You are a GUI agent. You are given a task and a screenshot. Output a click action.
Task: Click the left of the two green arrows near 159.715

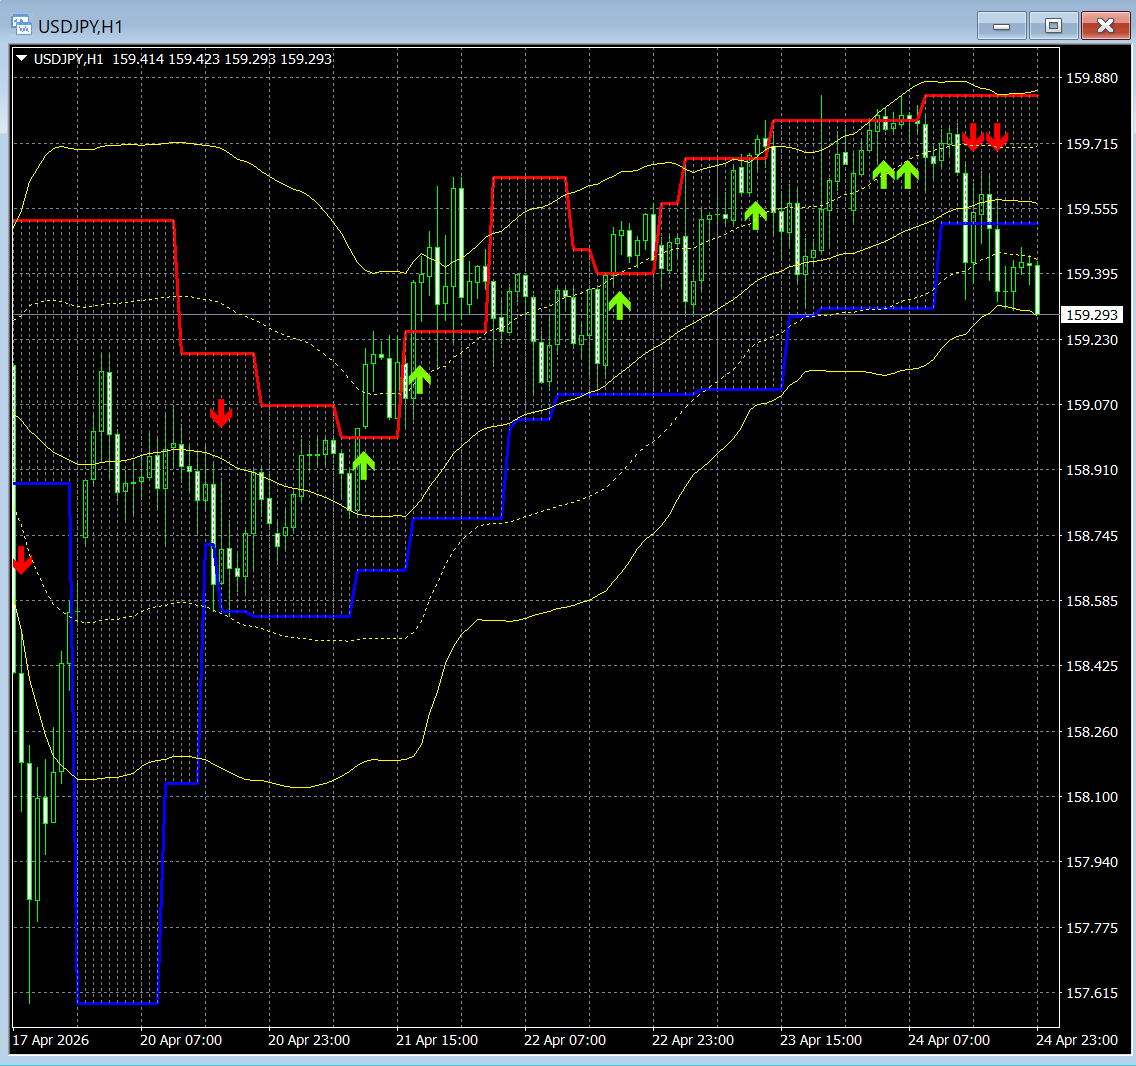point(883,175)
